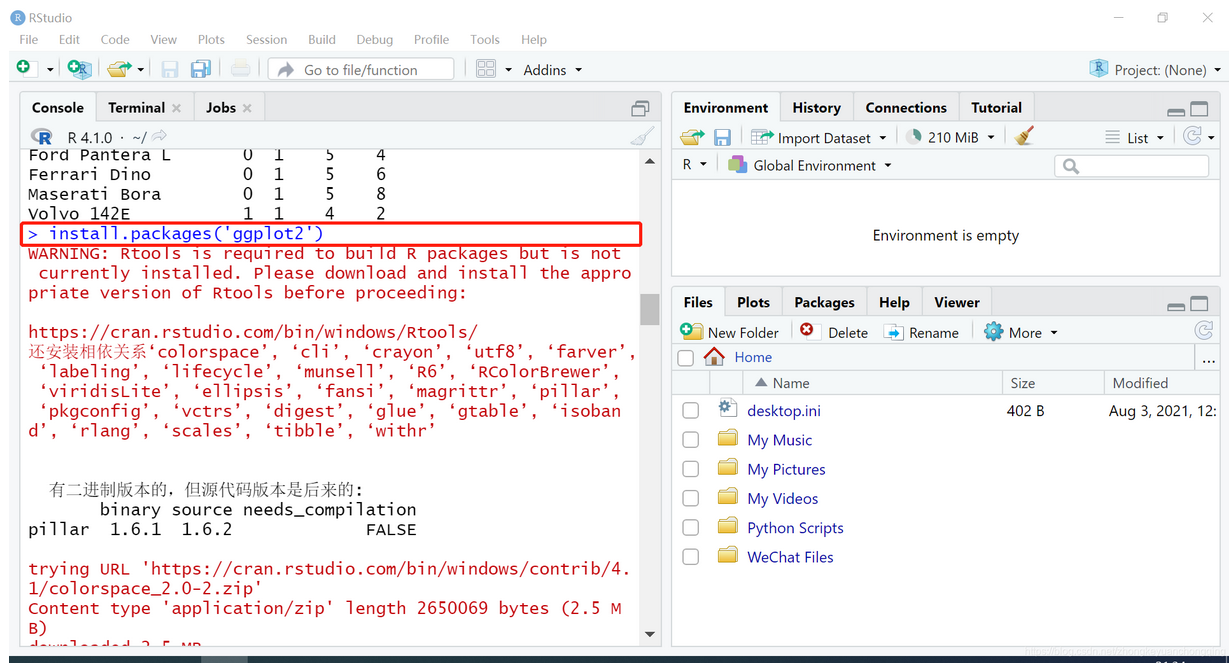Viewport: 1229px width, 663px height.
Task: Open the Tools menu
Action: coord(485,39)
